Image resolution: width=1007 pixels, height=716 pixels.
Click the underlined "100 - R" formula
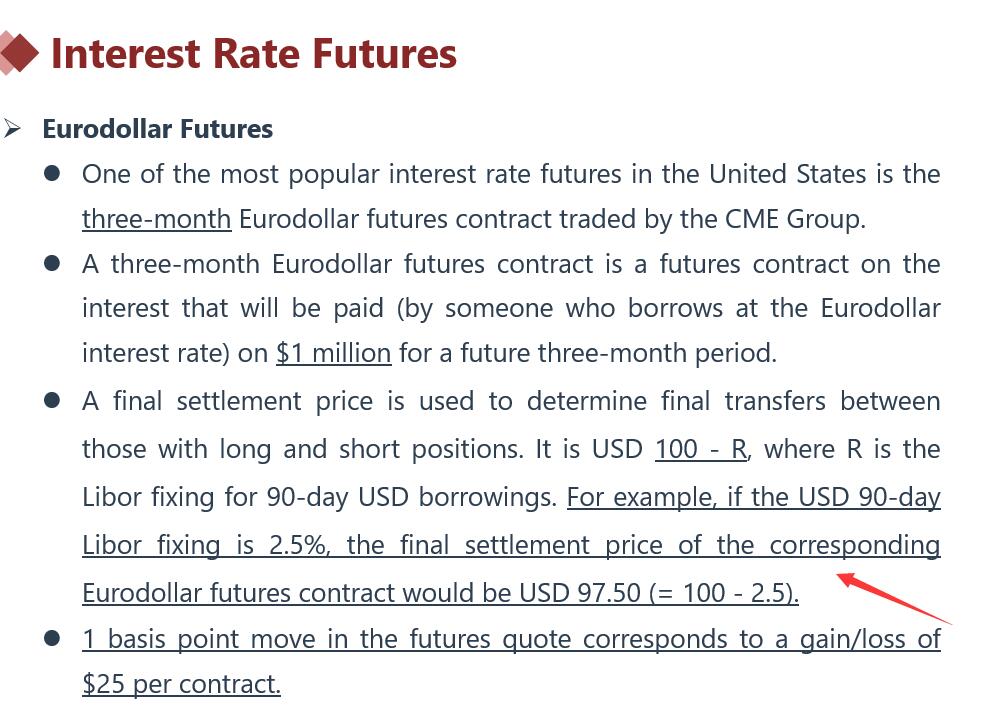[x=700, y=449]
